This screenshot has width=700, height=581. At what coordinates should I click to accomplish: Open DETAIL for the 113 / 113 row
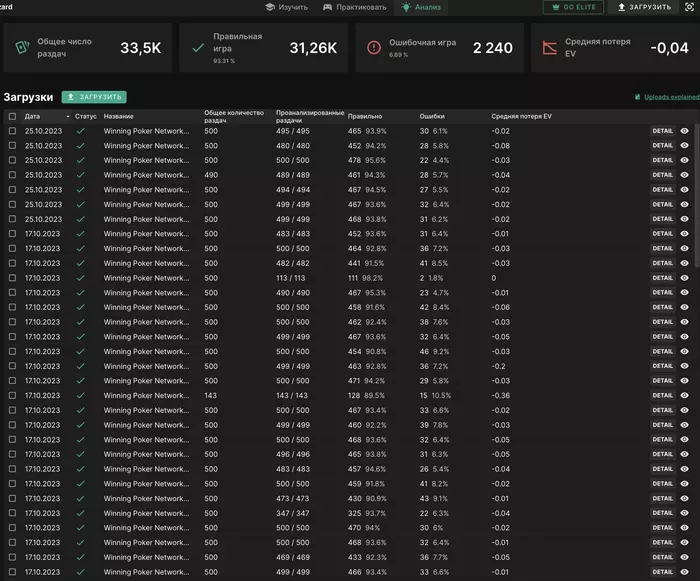pyautogui.click(x=662, y=278)
